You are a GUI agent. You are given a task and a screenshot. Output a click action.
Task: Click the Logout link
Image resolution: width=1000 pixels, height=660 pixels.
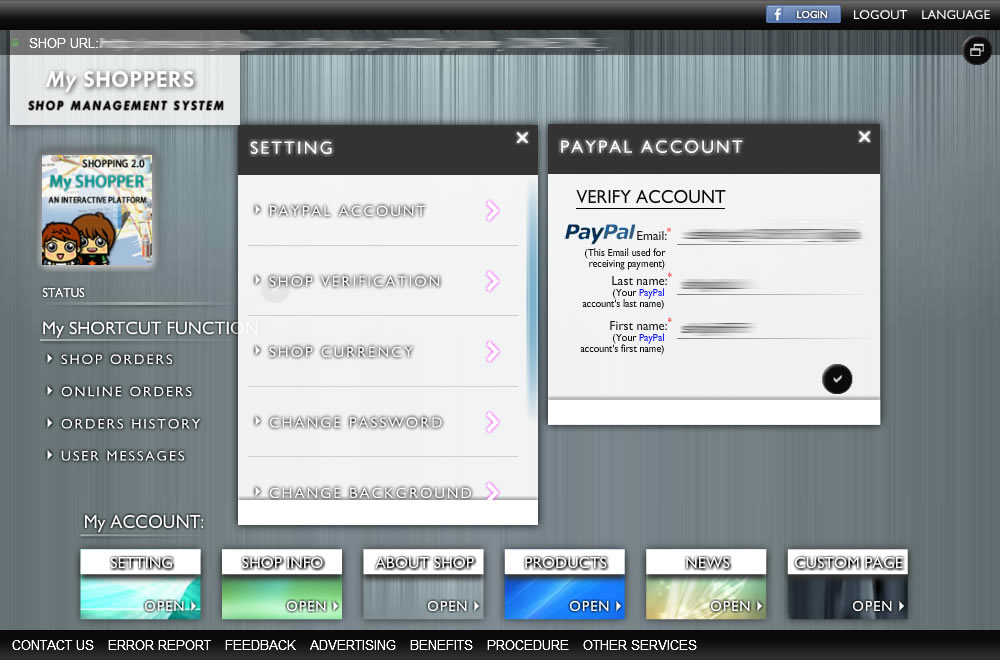tap(879, 14)
